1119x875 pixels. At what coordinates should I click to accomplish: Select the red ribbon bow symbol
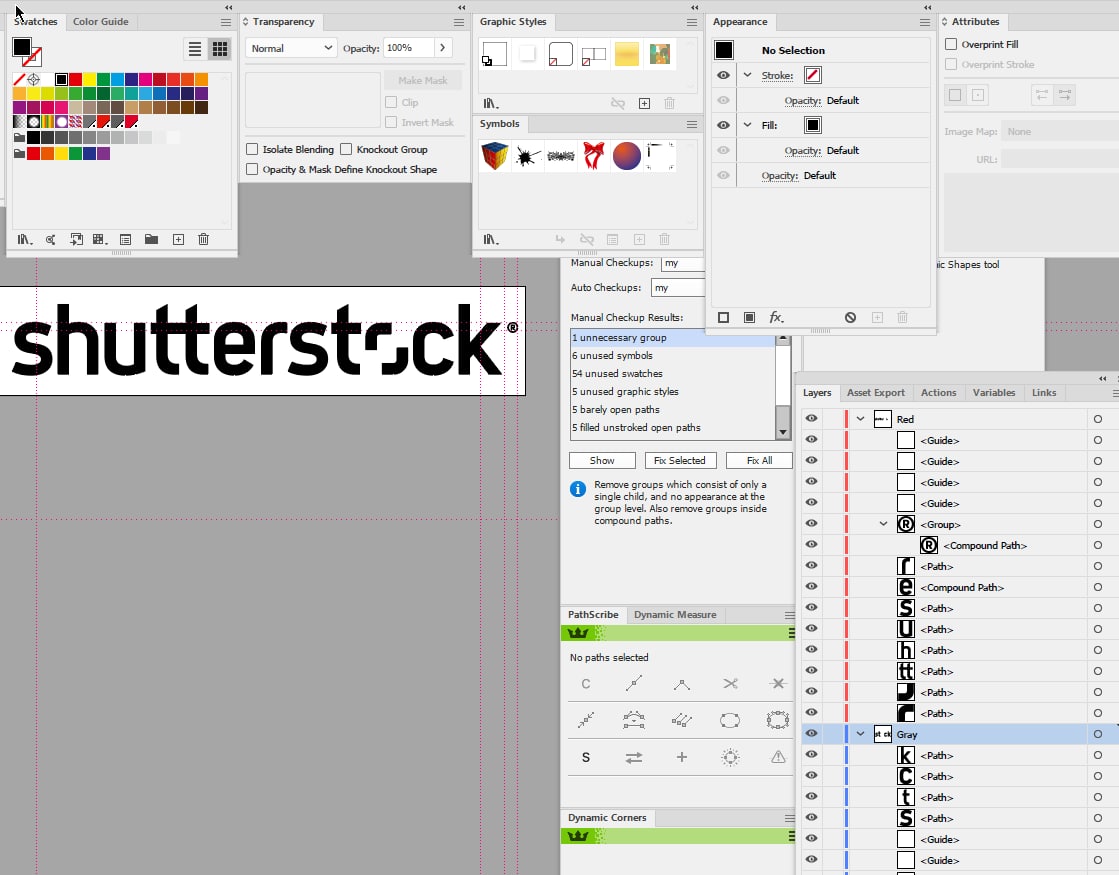(x=594, y=156)
